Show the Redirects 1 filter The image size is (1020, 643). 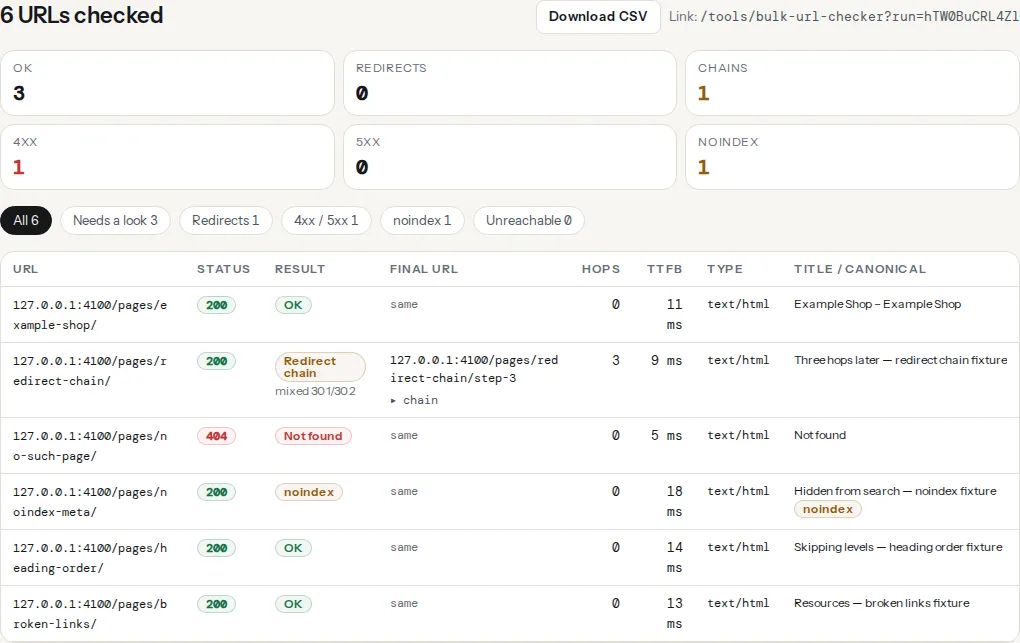tap(225, 221)
